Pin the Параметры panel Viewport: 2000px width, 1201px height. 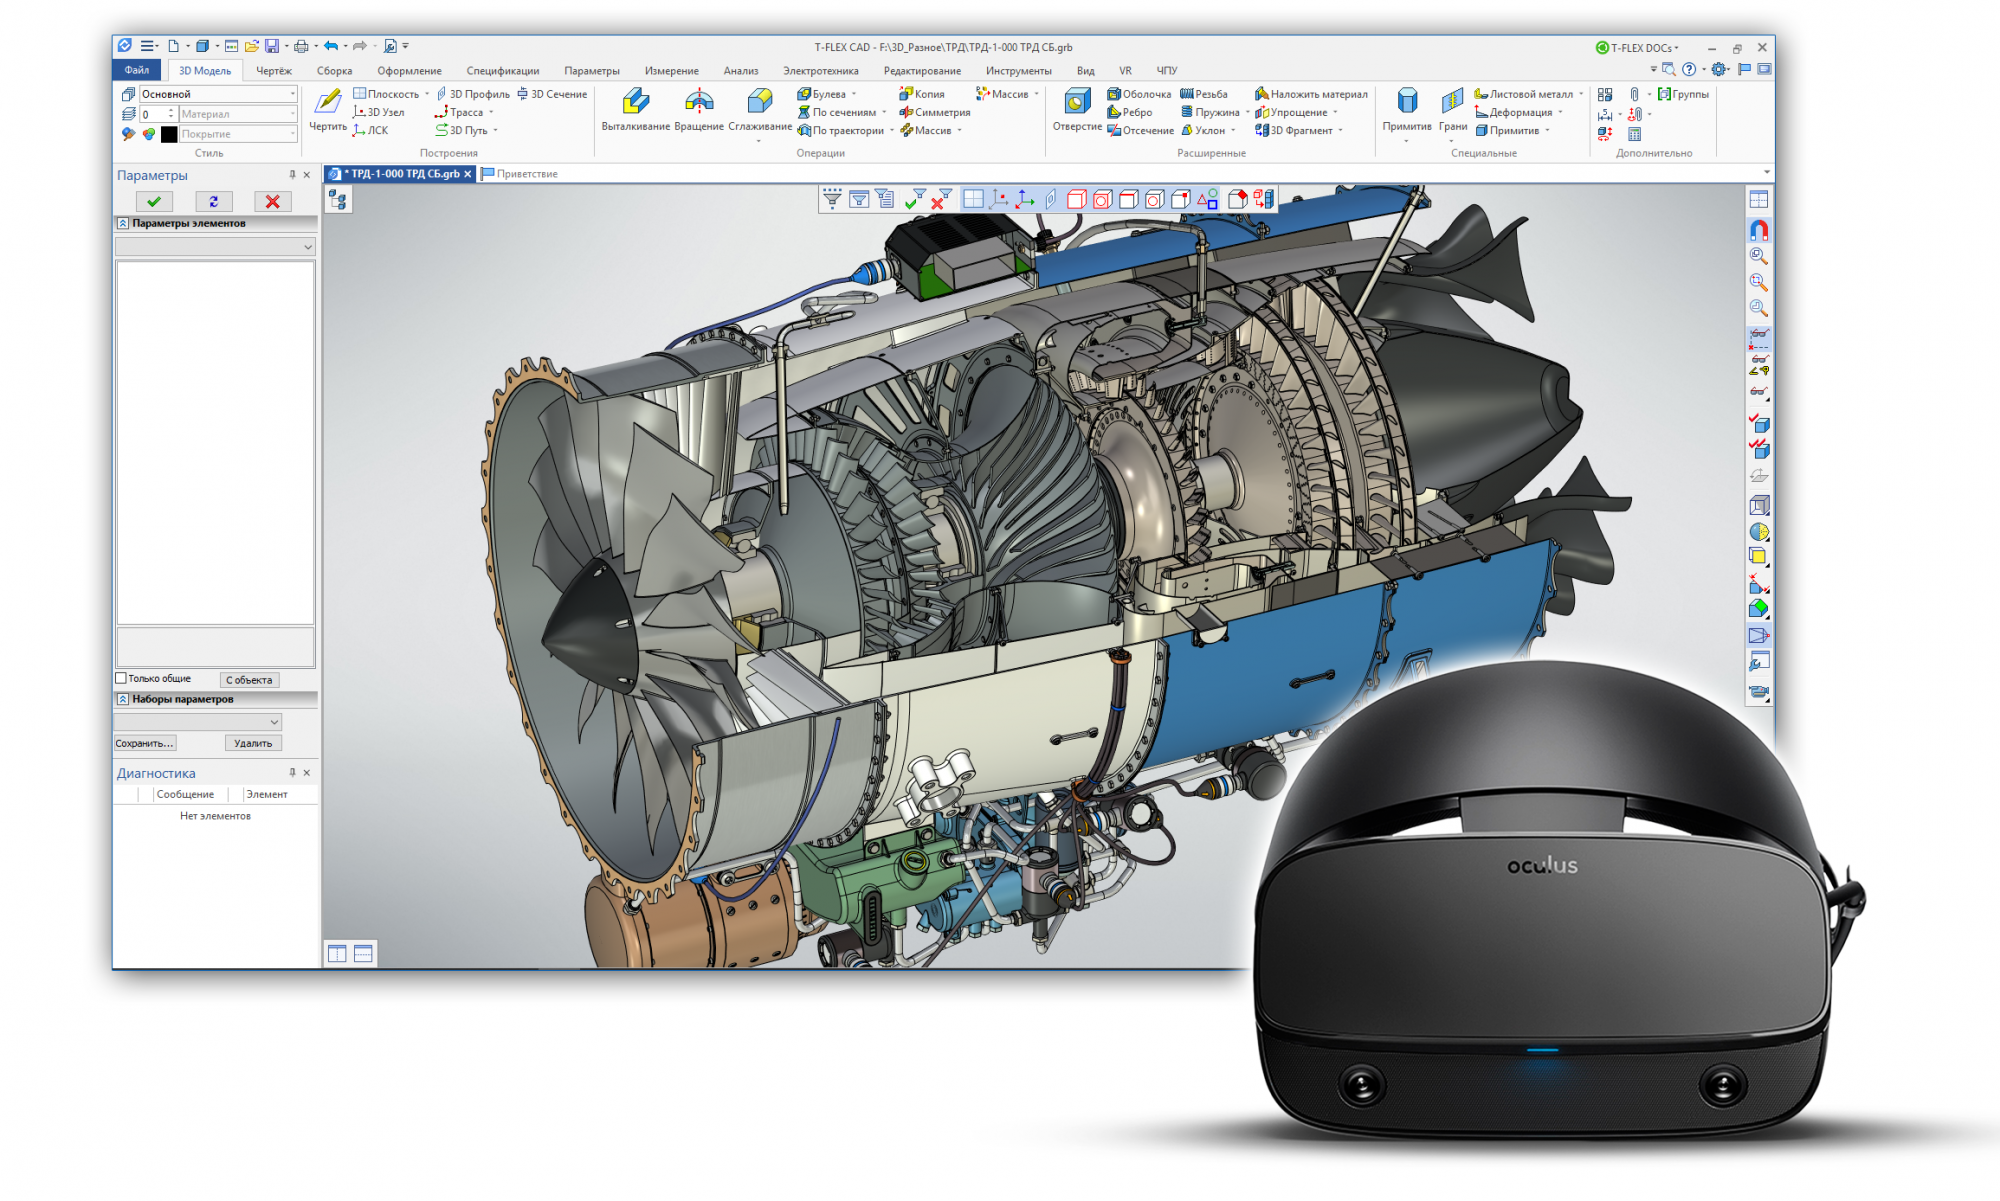pyautogui.click(x=292, y=175)
